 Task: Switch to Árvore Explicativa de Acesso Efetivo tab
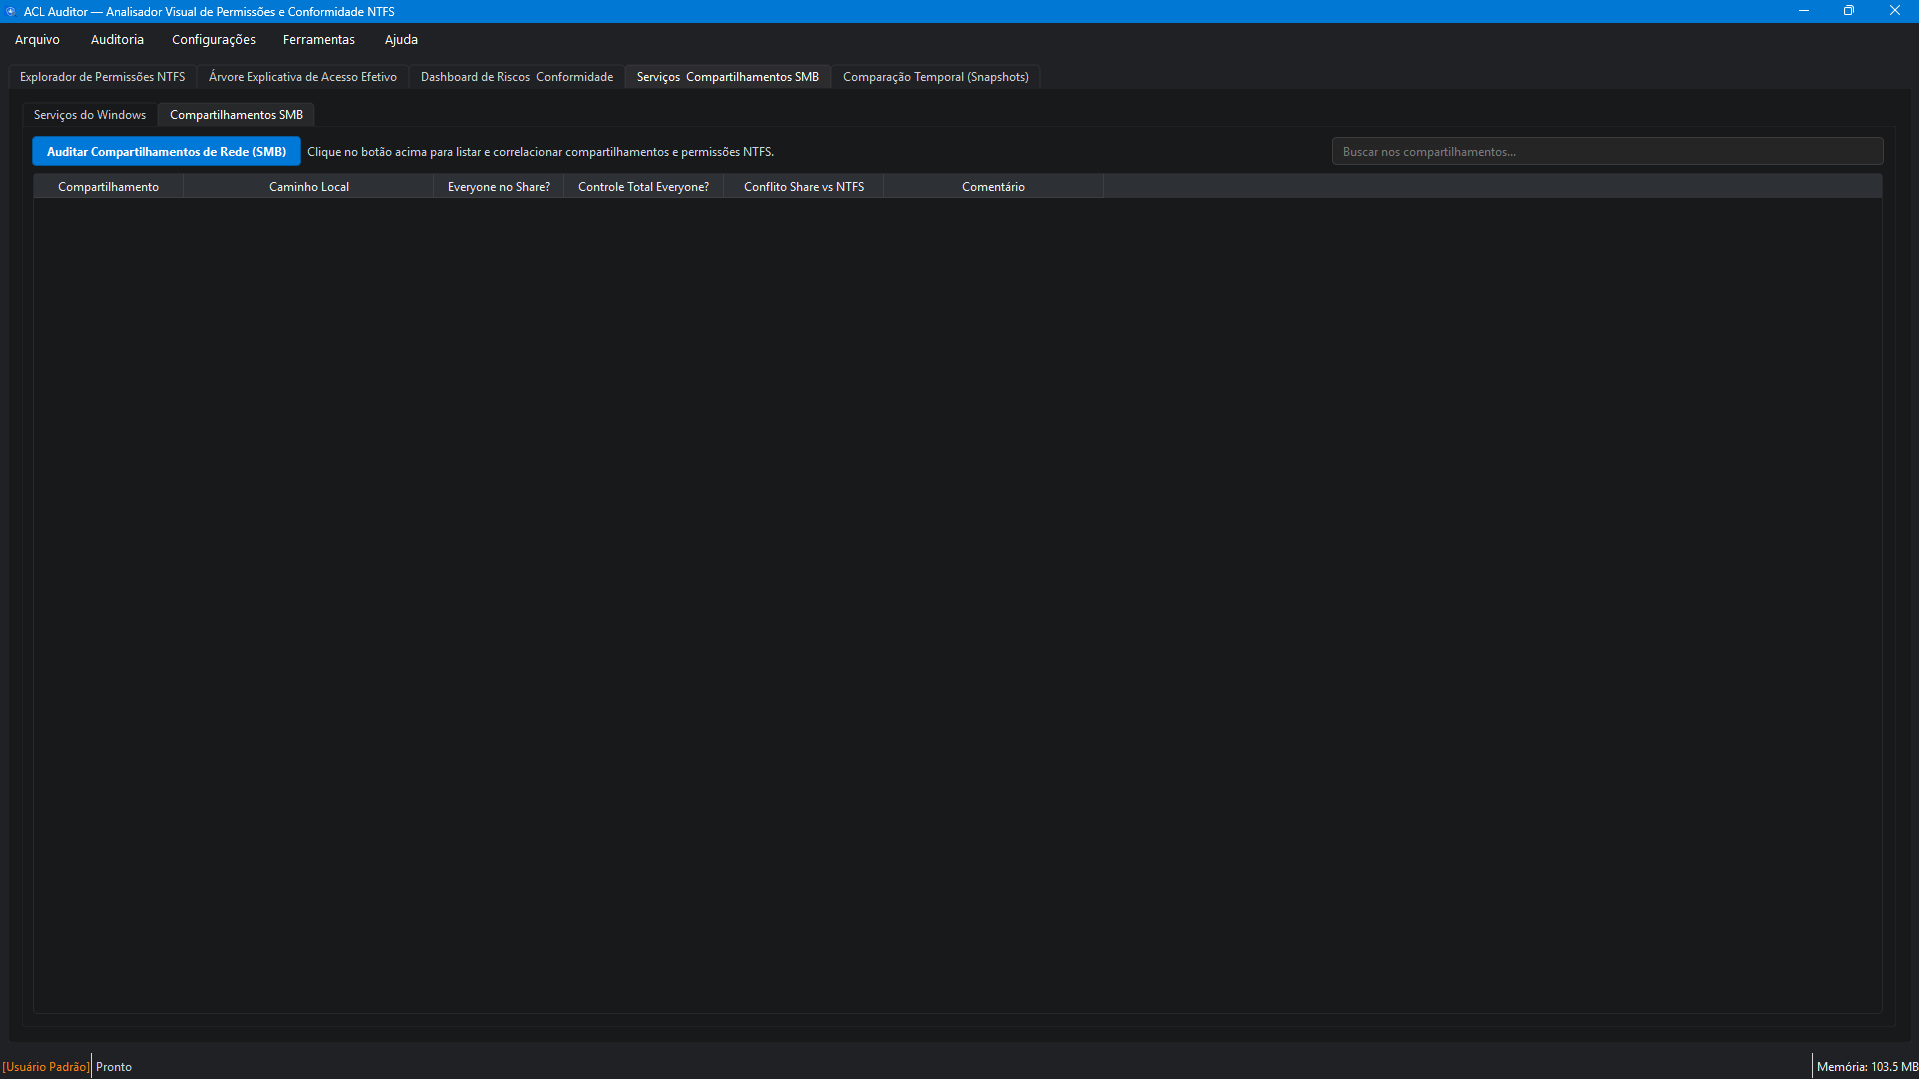[x=303, y=77]
